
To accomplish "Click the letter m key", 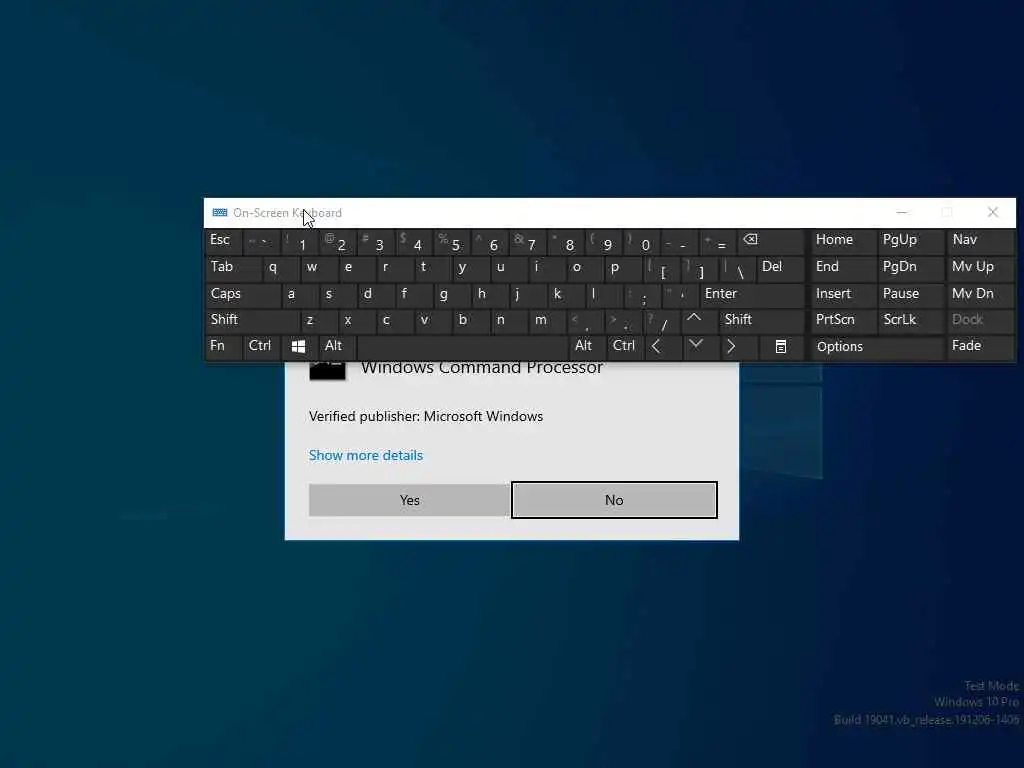I will tap(547, 320).
